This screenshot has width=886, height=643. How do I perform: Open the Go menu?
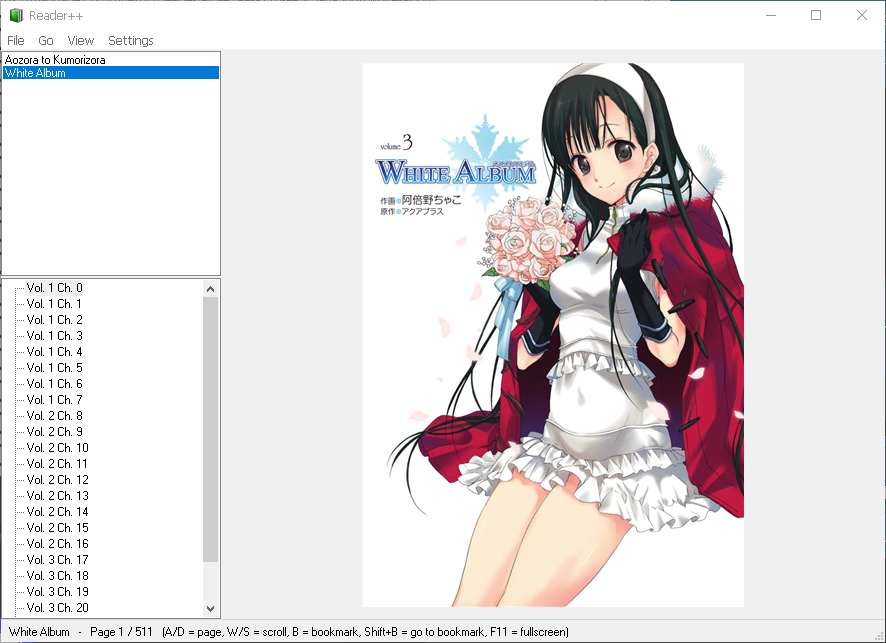tap(46, 41)
